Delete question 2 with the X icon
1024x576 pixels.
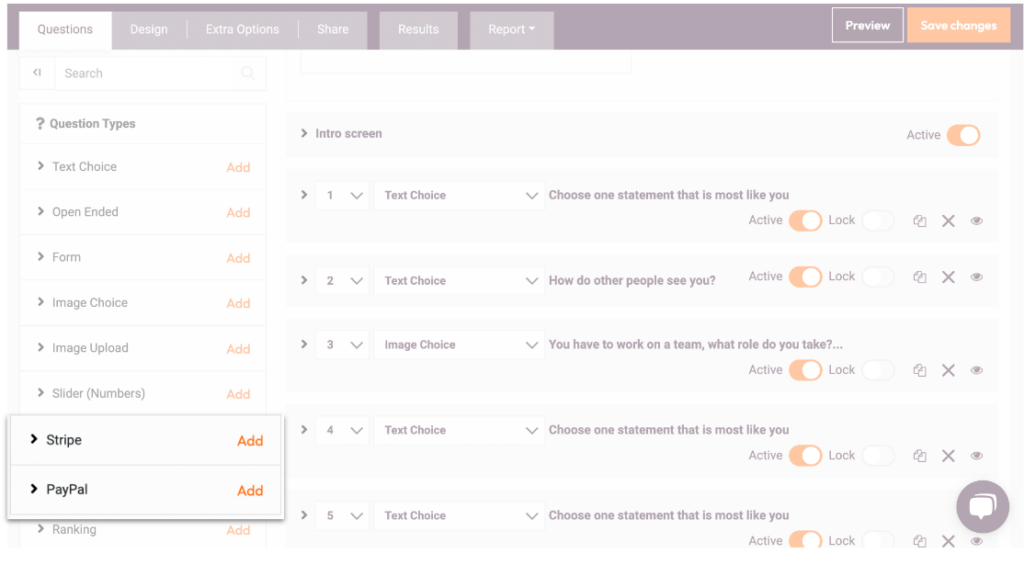(x=948, y=277)
